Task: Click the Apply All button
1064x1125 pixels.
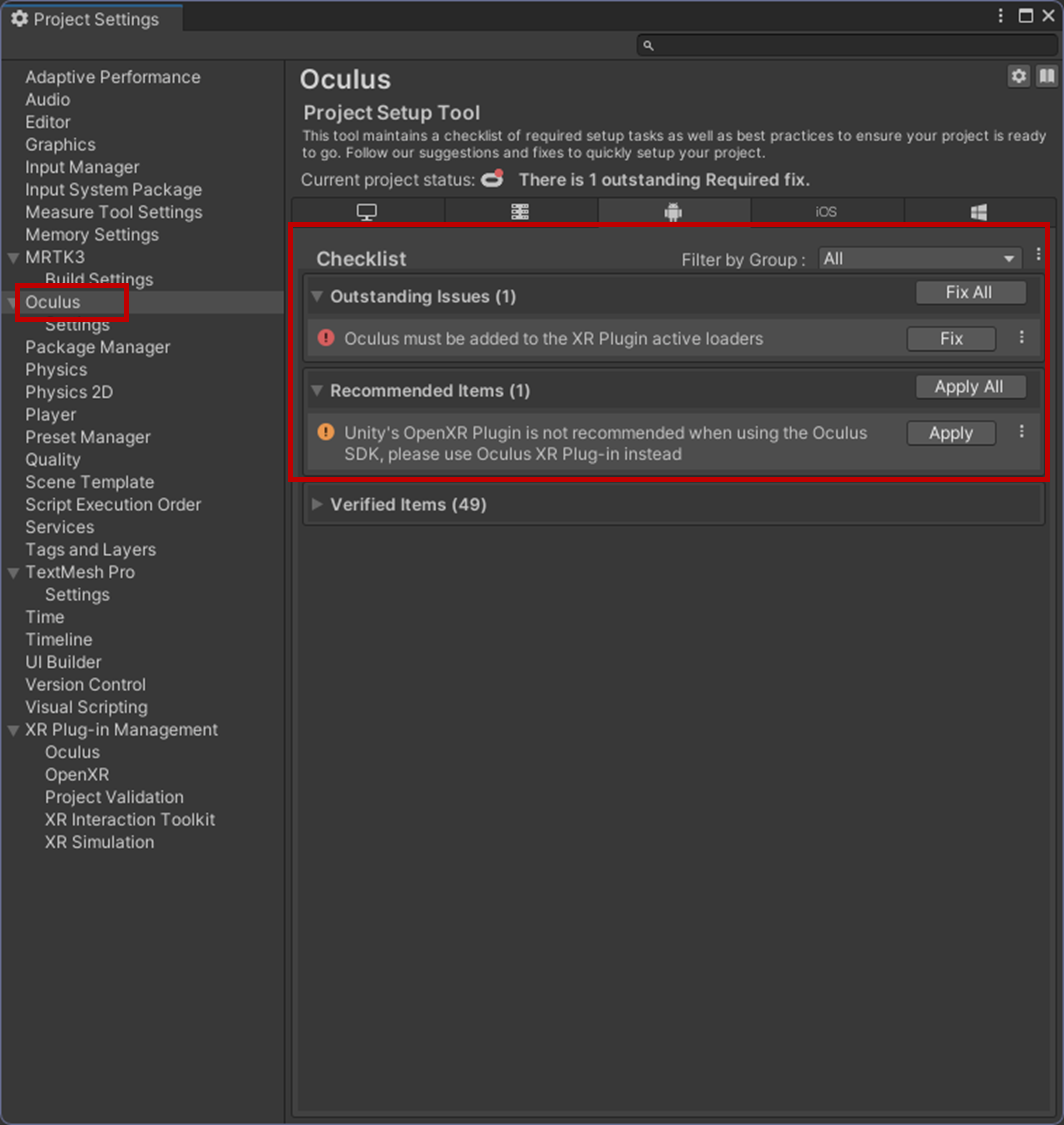Action: point(970,387)
